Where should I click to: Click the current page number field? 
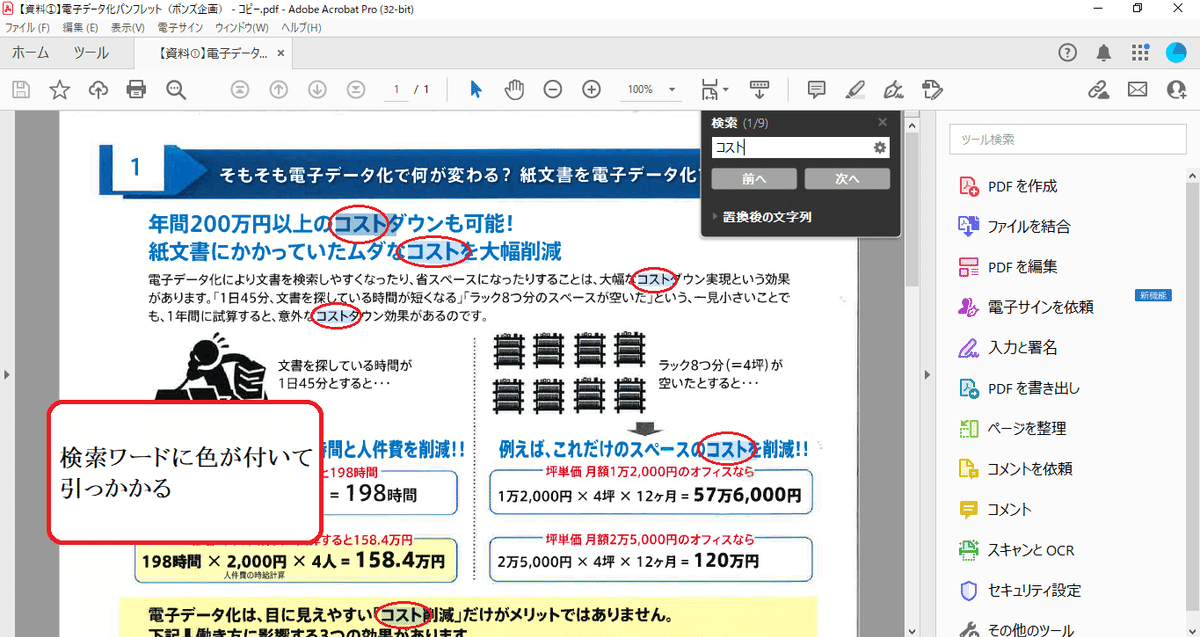coord(397,90)
